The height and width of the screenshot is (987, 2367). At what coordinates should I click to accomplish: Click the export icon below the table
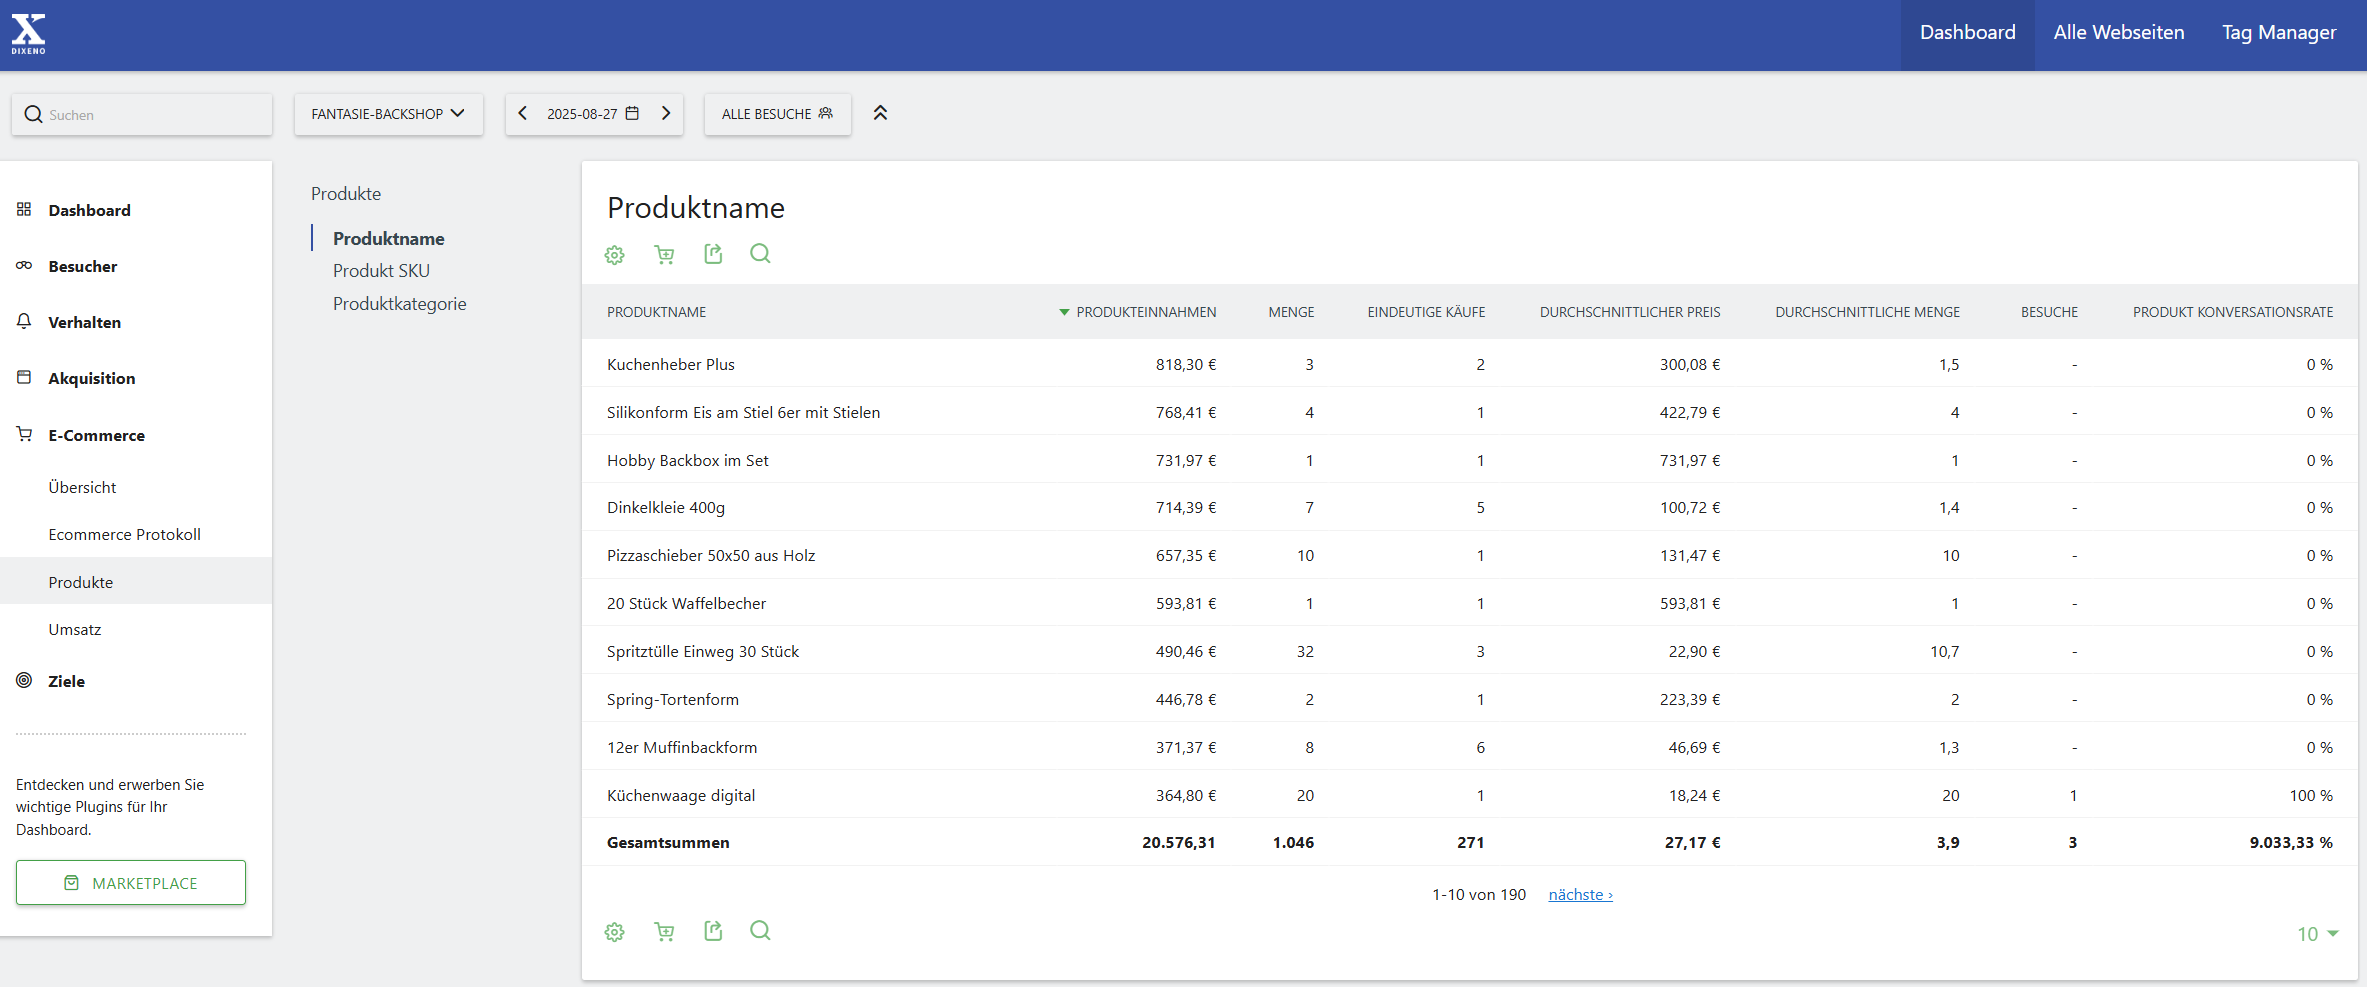pos(713,931)
